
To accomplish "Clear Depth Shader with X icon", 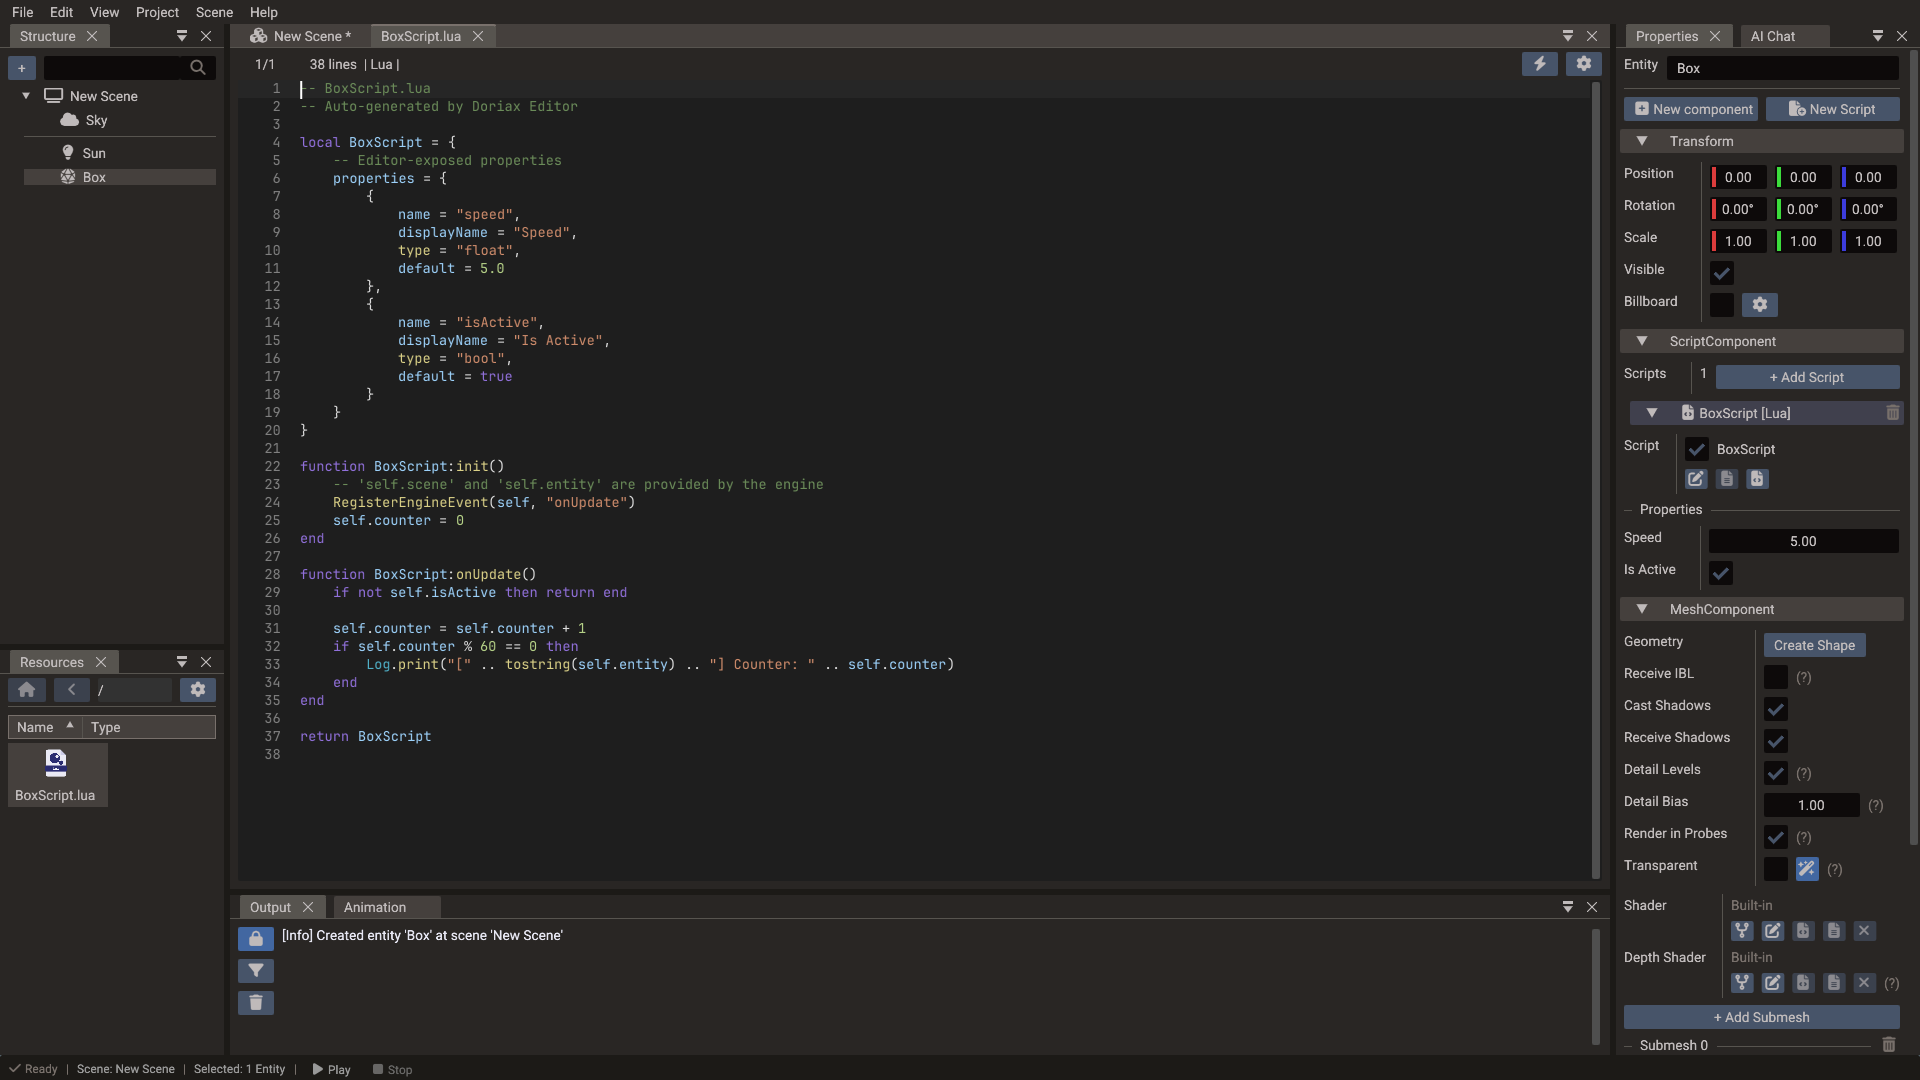I will pyautogui.click(x=1864, y=983).
